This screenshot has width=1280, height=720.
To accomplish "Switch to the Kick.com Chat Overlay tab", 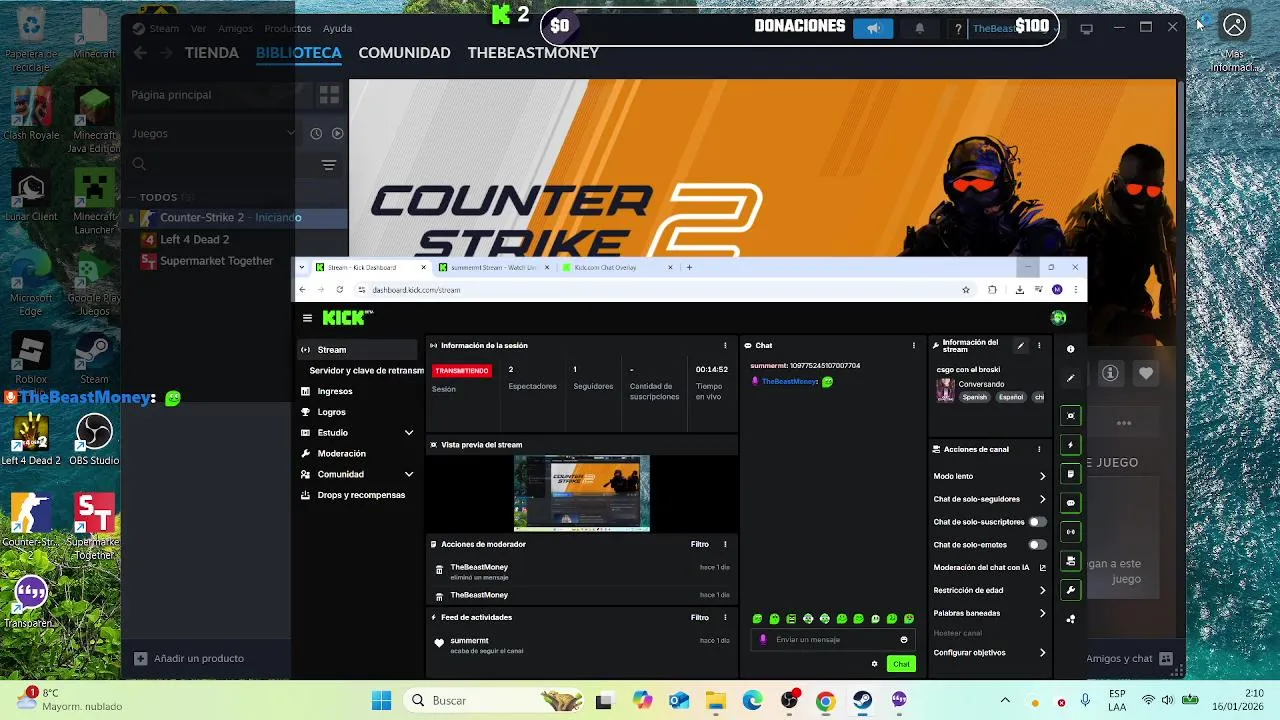I will pyautogui.click(x=618, y=268).
